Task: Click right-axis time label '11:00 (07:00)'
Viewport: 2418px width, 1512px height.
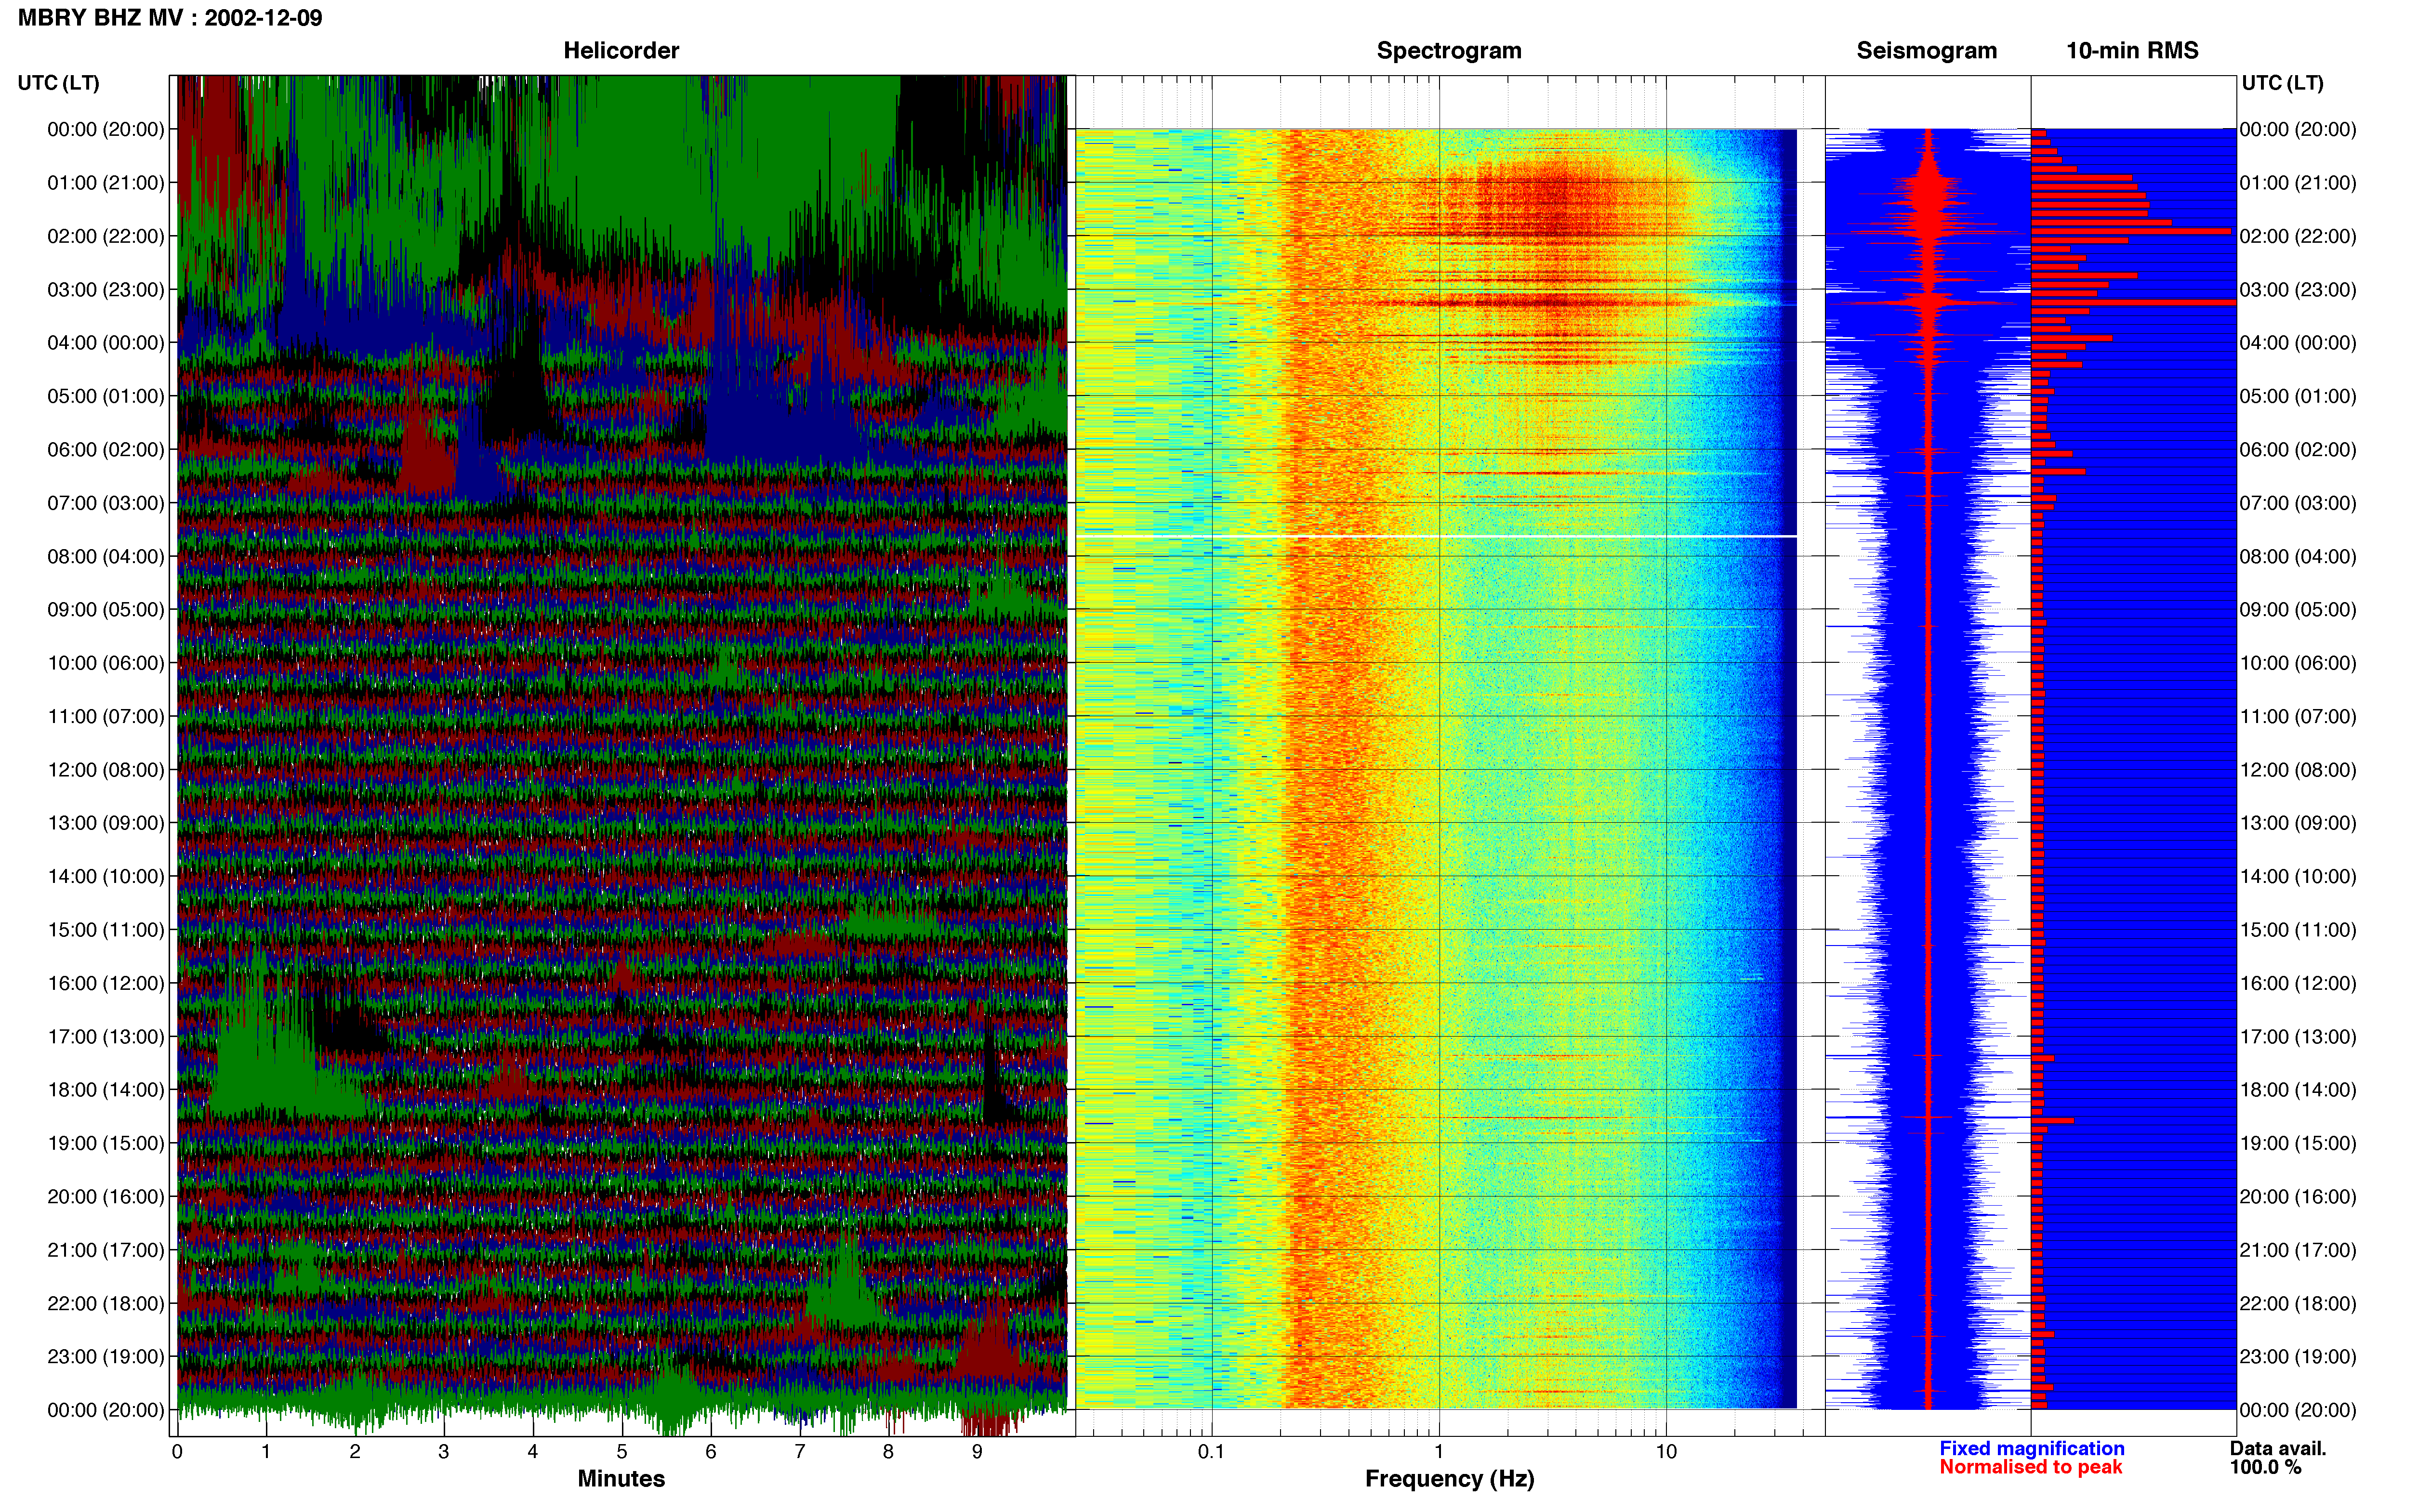Action: pyautogui.click(x=2298, y=717)
